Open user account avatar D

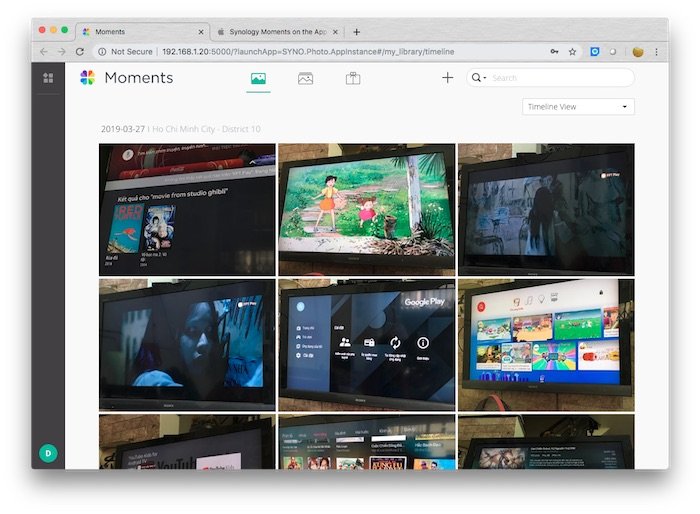pyautogui.click(x=48, y=453)
